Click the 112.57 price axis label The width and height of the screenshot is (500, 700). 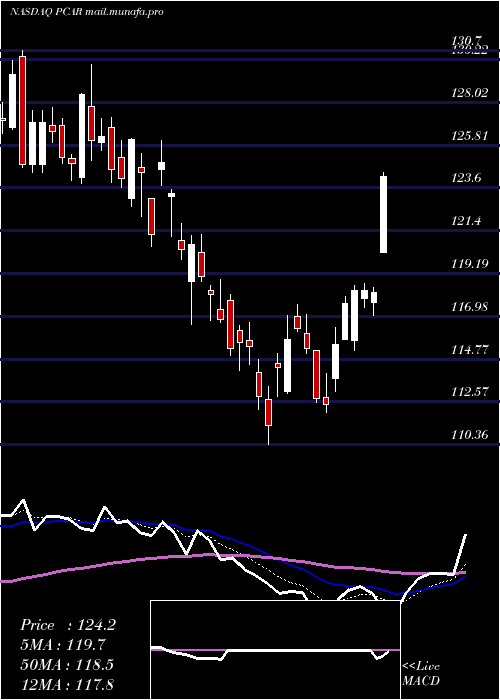470,392
